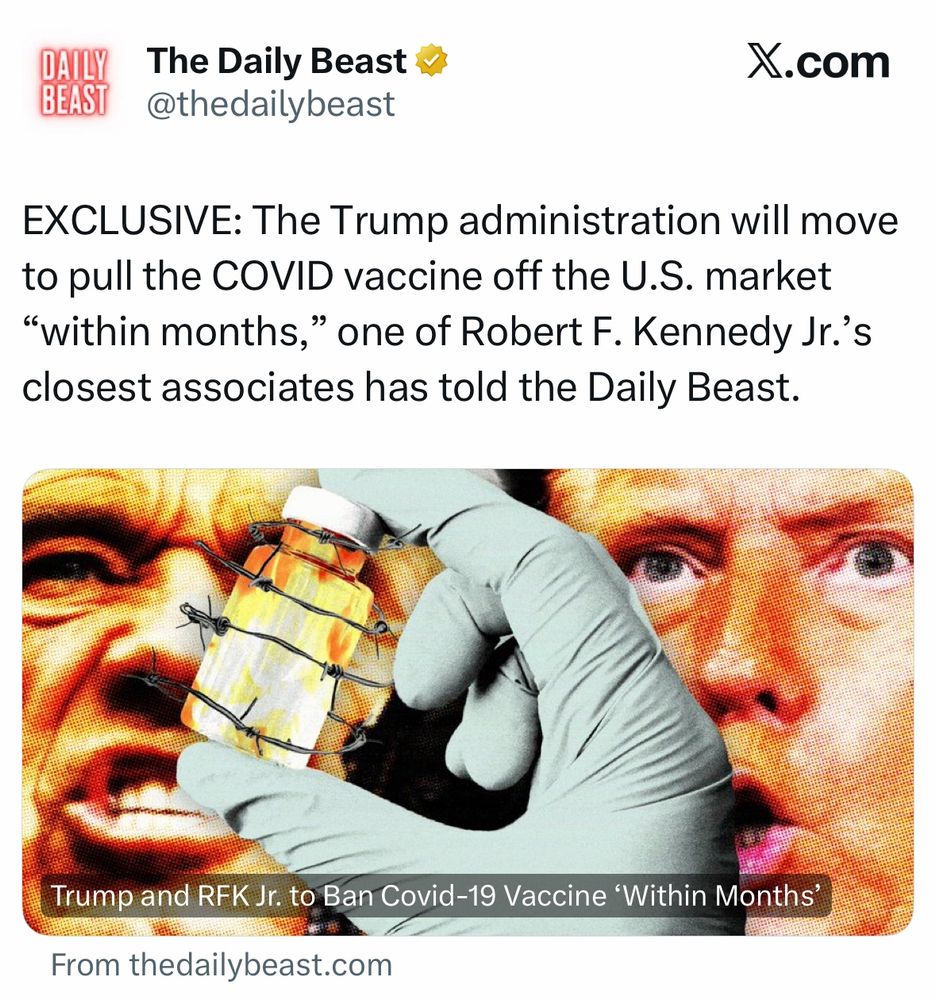Open the 'From thedailybeast.com' link
This screenshot has height=1000, width=936.
click(x=221, y=965)
